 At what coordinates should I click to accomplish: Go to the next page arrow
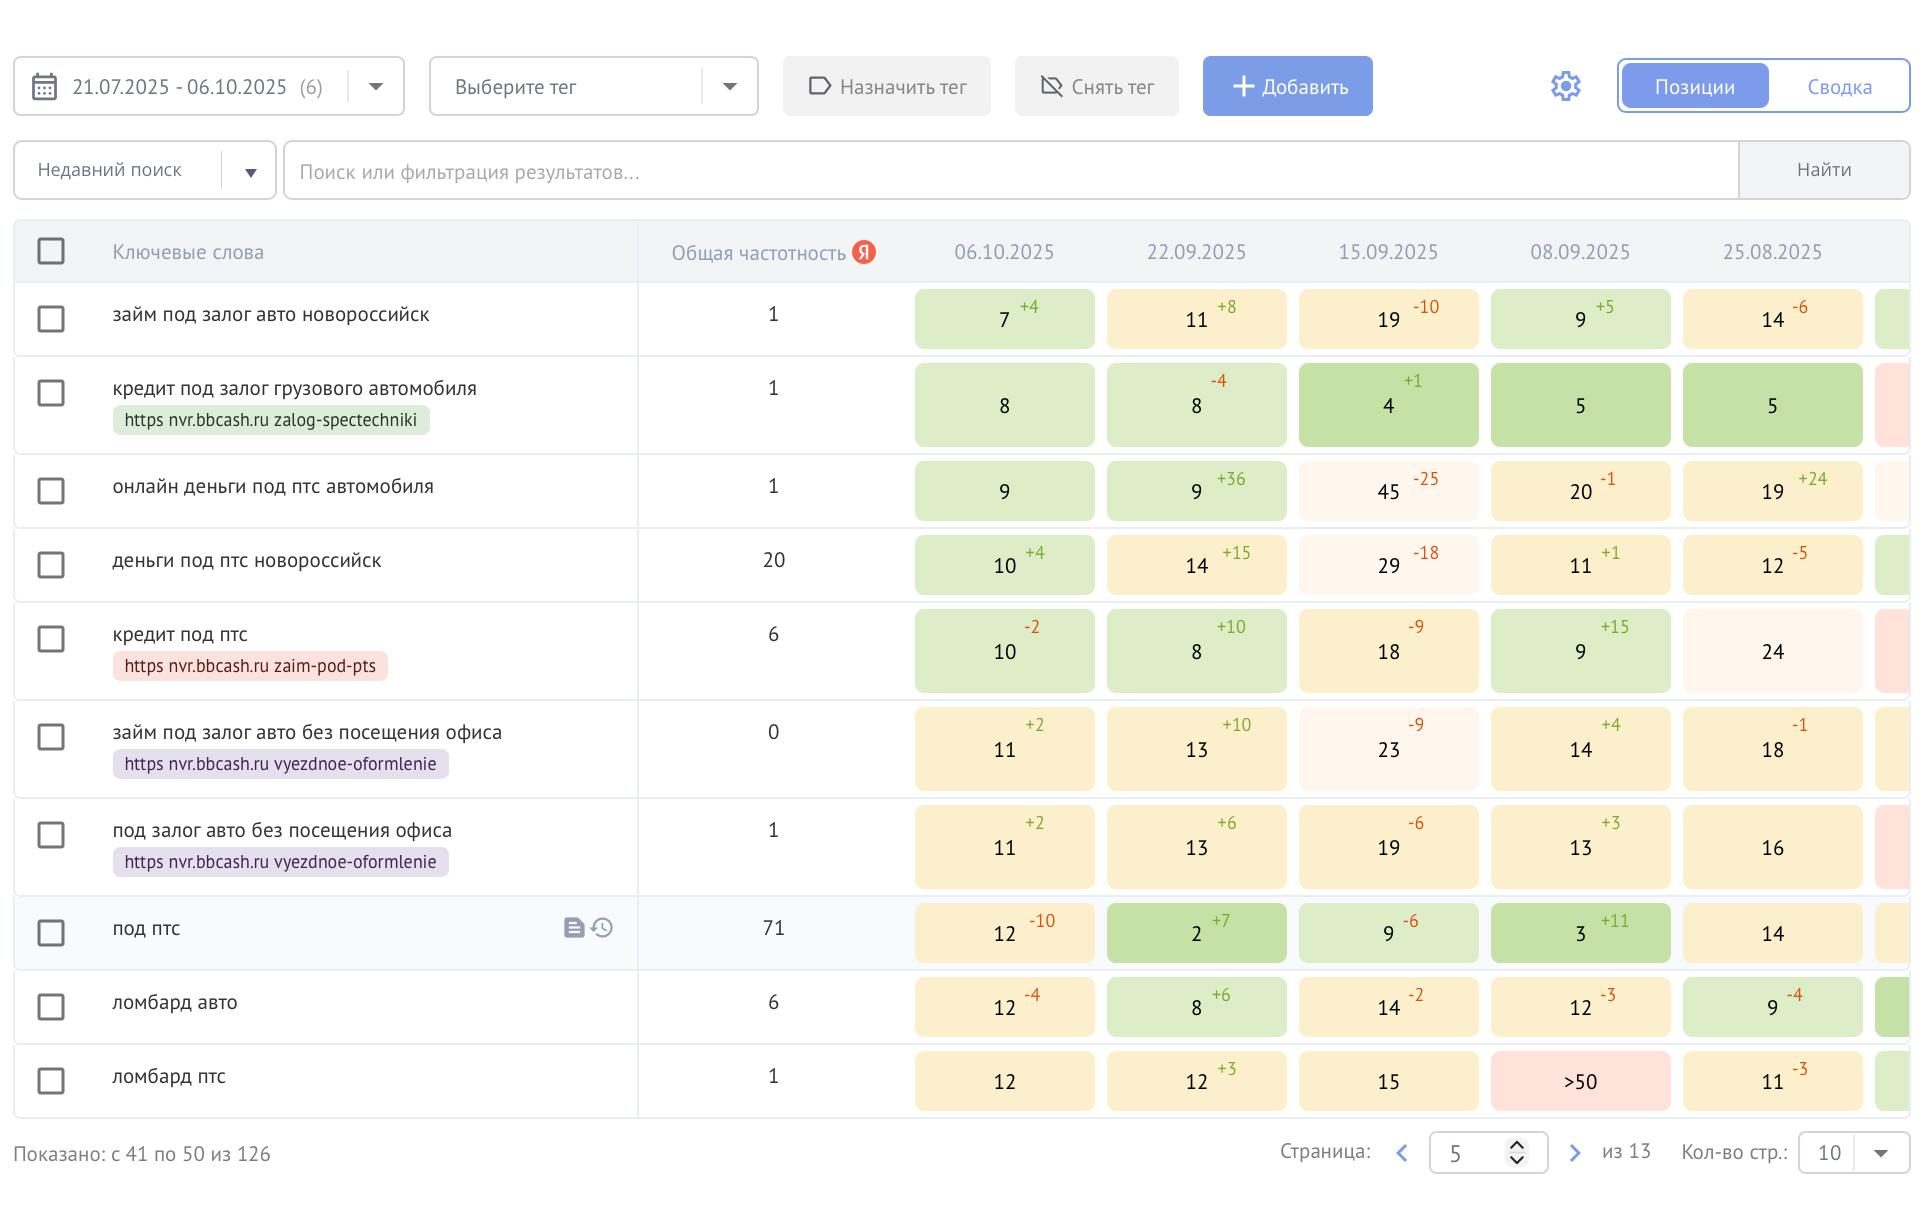[x=1575, y=1153]
